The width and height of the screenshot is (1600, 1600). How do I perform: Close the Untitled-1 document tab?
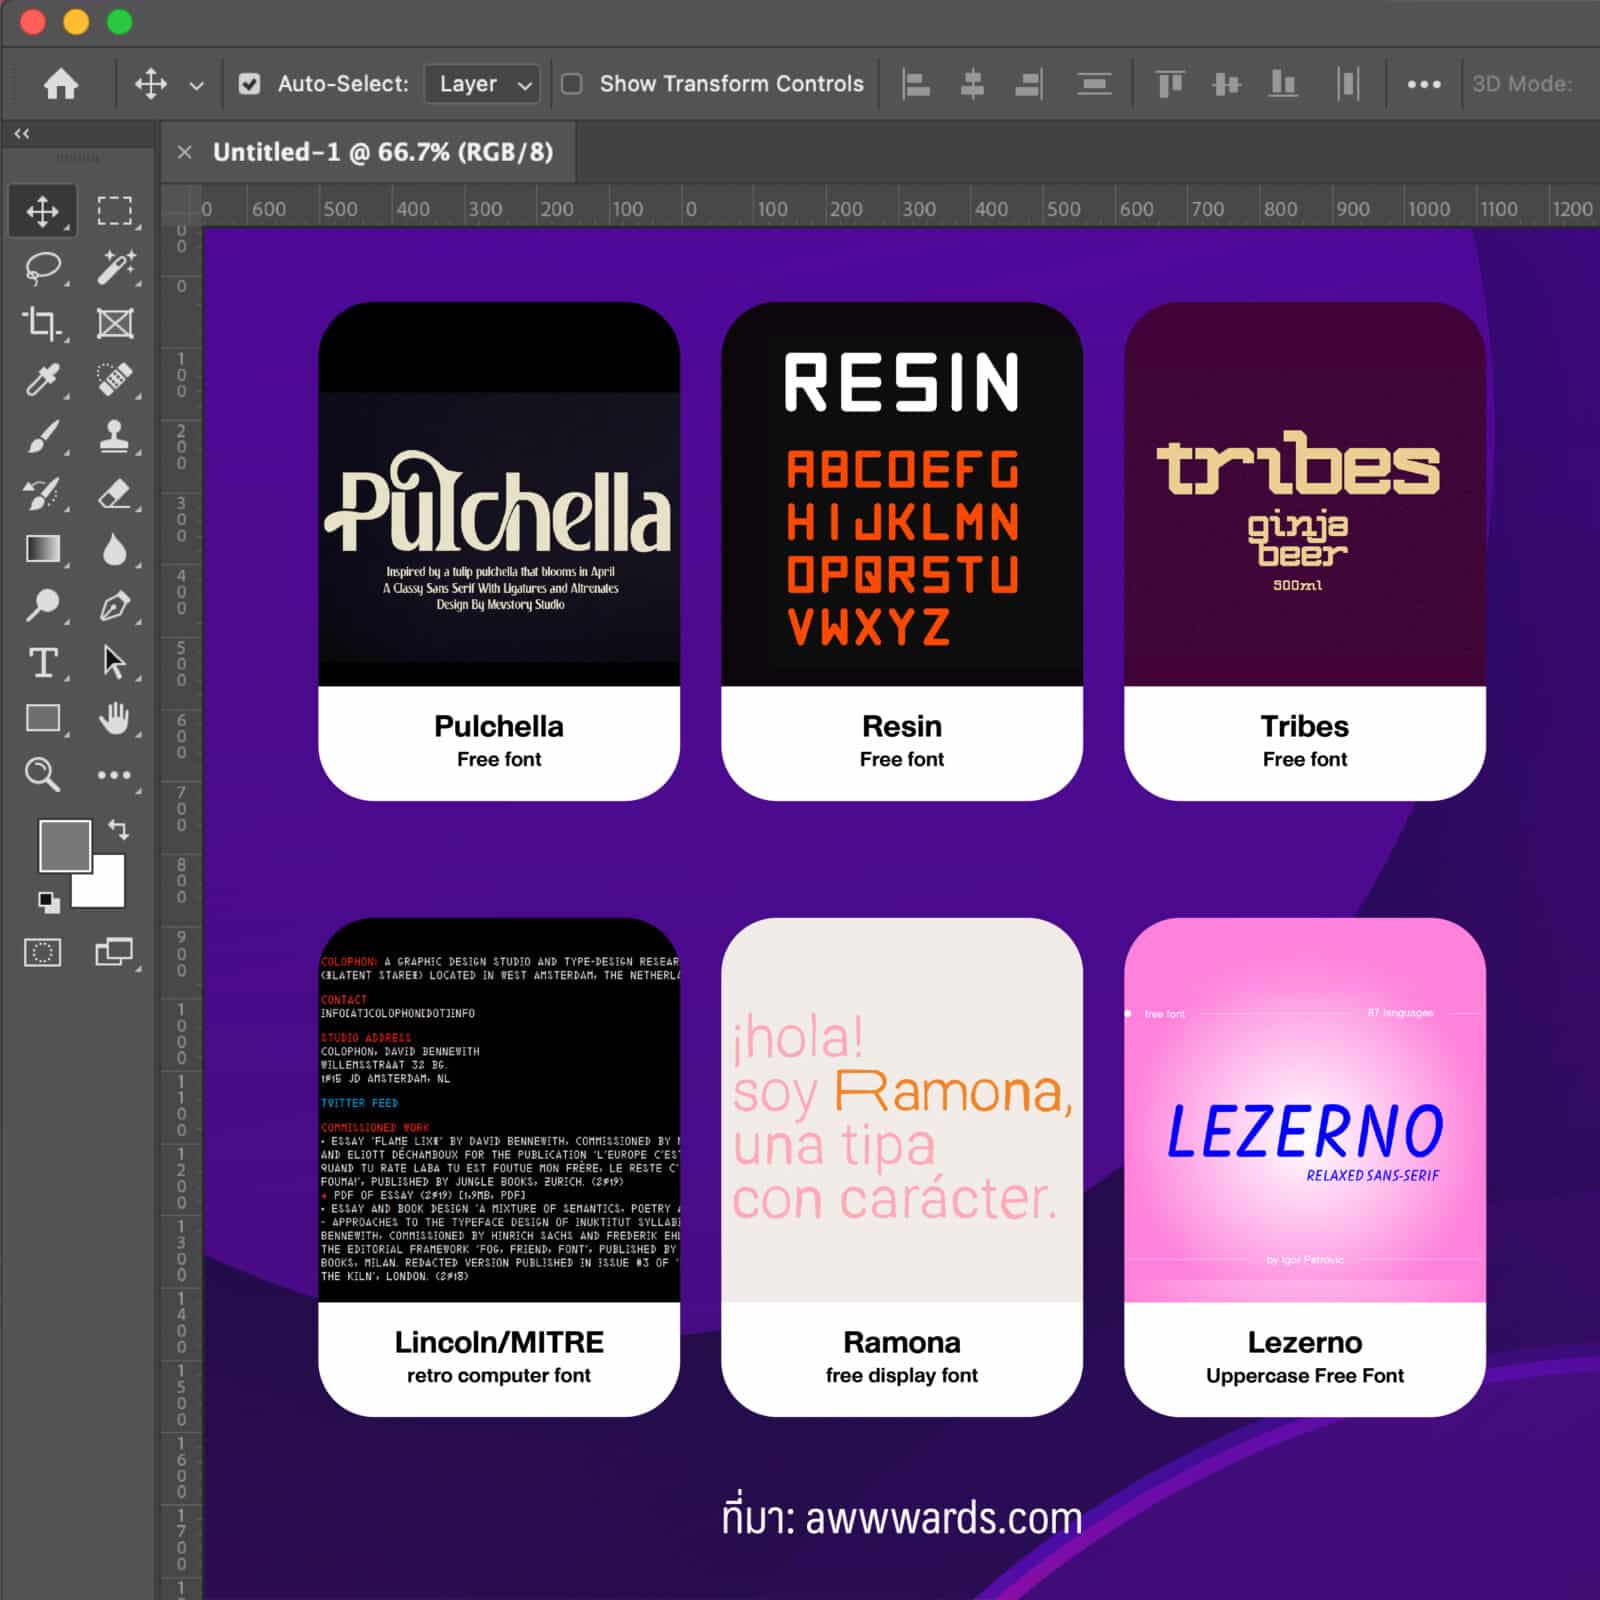184,152
